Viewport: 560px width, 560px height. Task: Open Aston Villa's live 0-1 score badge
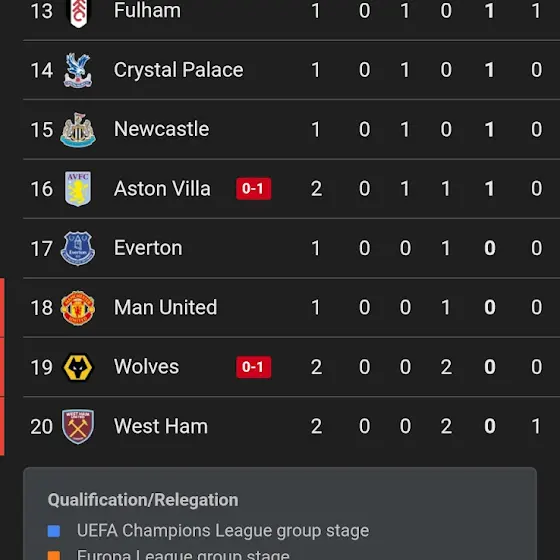(254, 189)
